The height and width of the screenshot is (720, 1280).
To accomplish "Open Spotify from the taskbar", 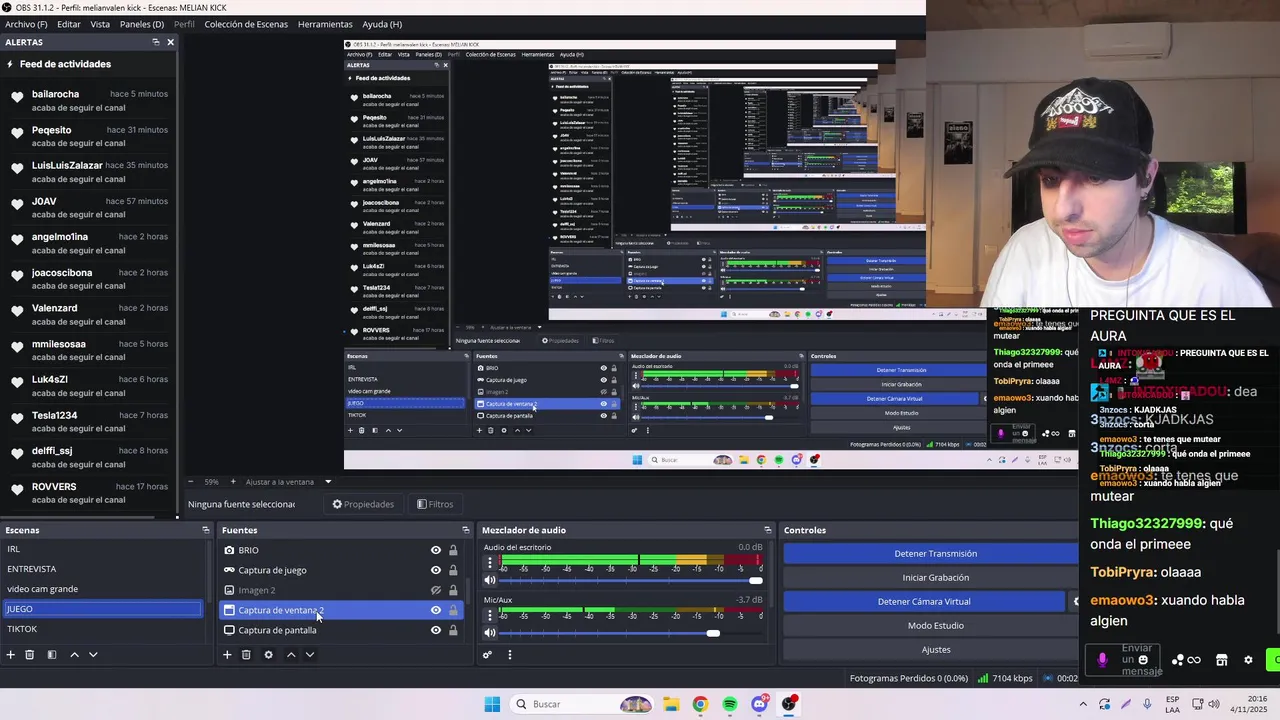I will (730, 704).
